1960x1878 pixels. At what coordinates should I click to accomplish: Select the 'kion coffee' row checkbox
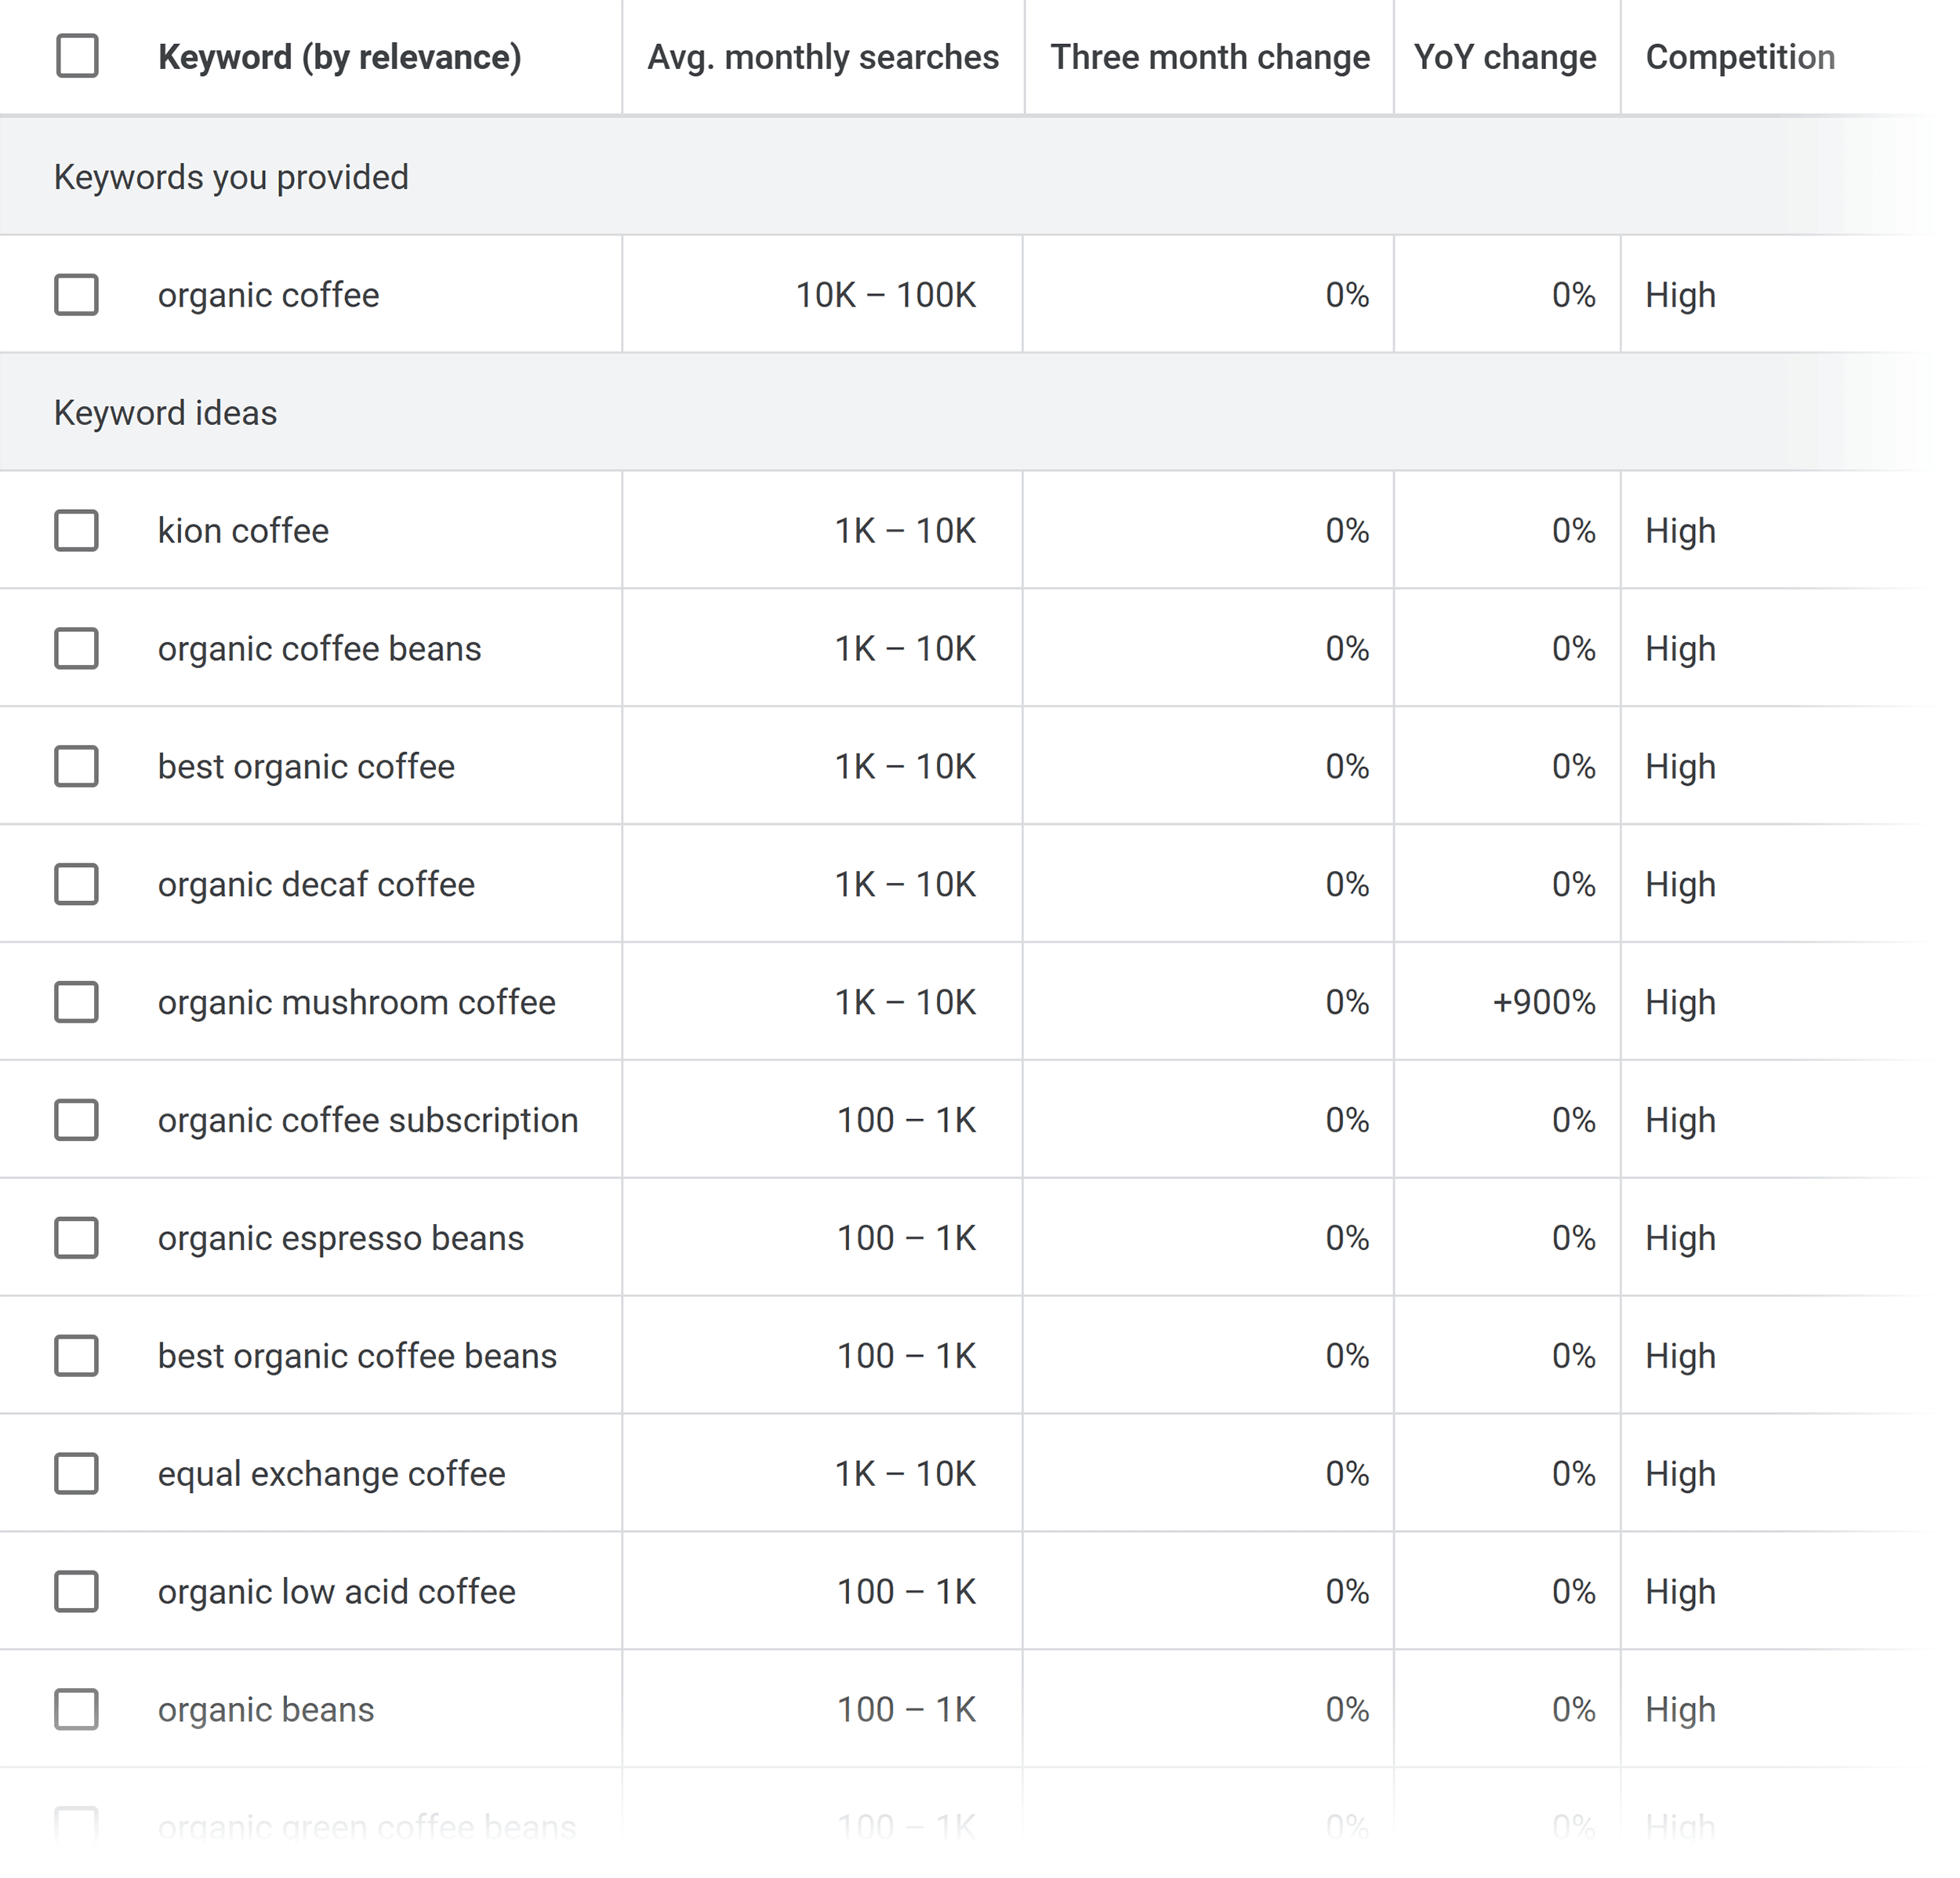click(76, 531)
